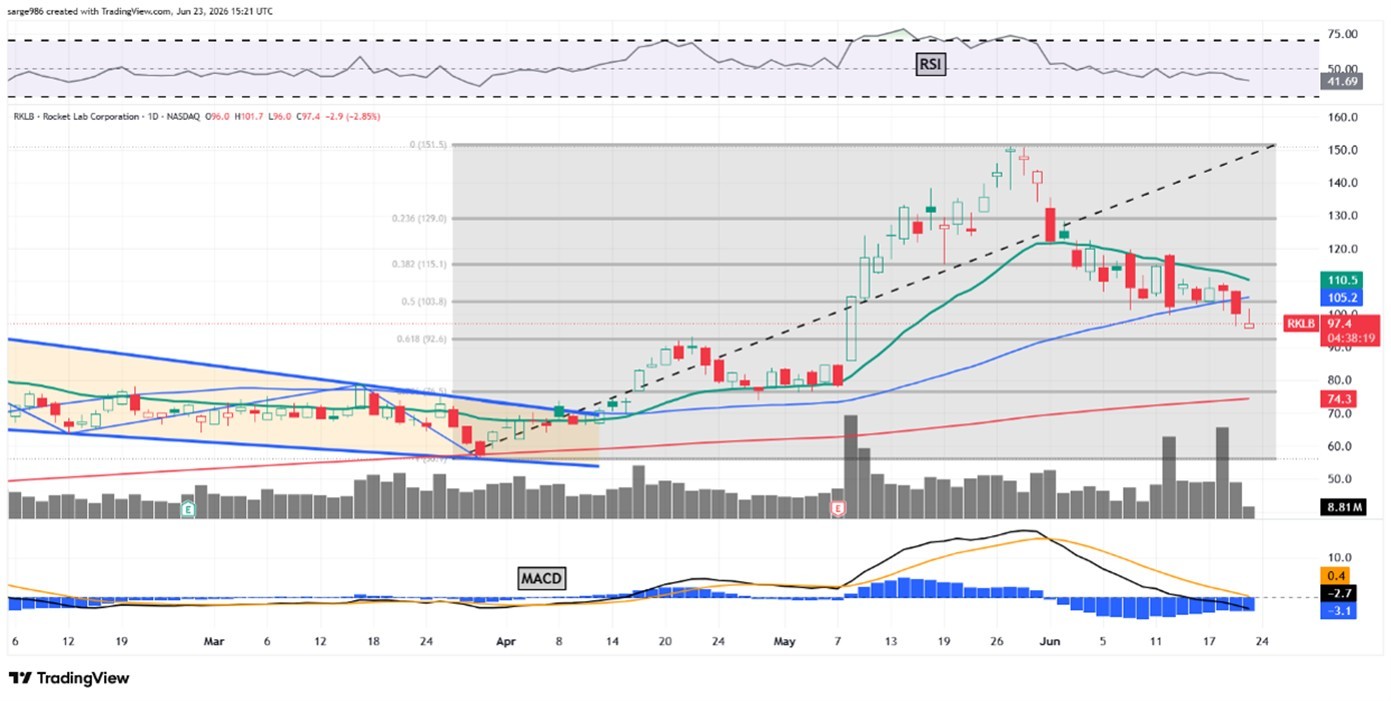Select the RKLB Rocket Lab Corporation symbol legend
This screenshot has height=701, width=1391.
[77, 117]
